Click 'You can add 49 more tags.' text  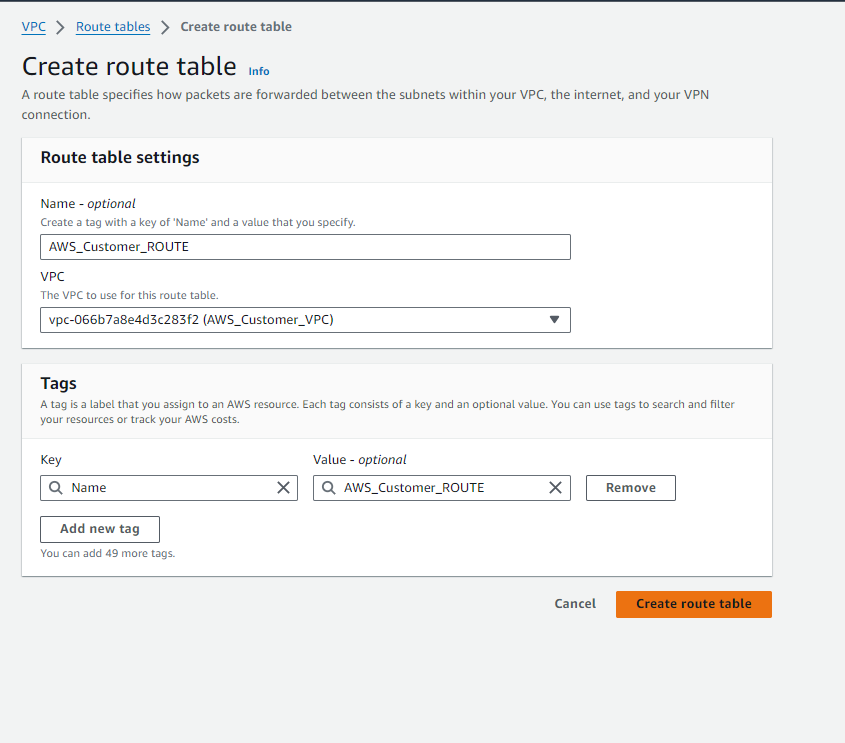(x=108, y=553)
